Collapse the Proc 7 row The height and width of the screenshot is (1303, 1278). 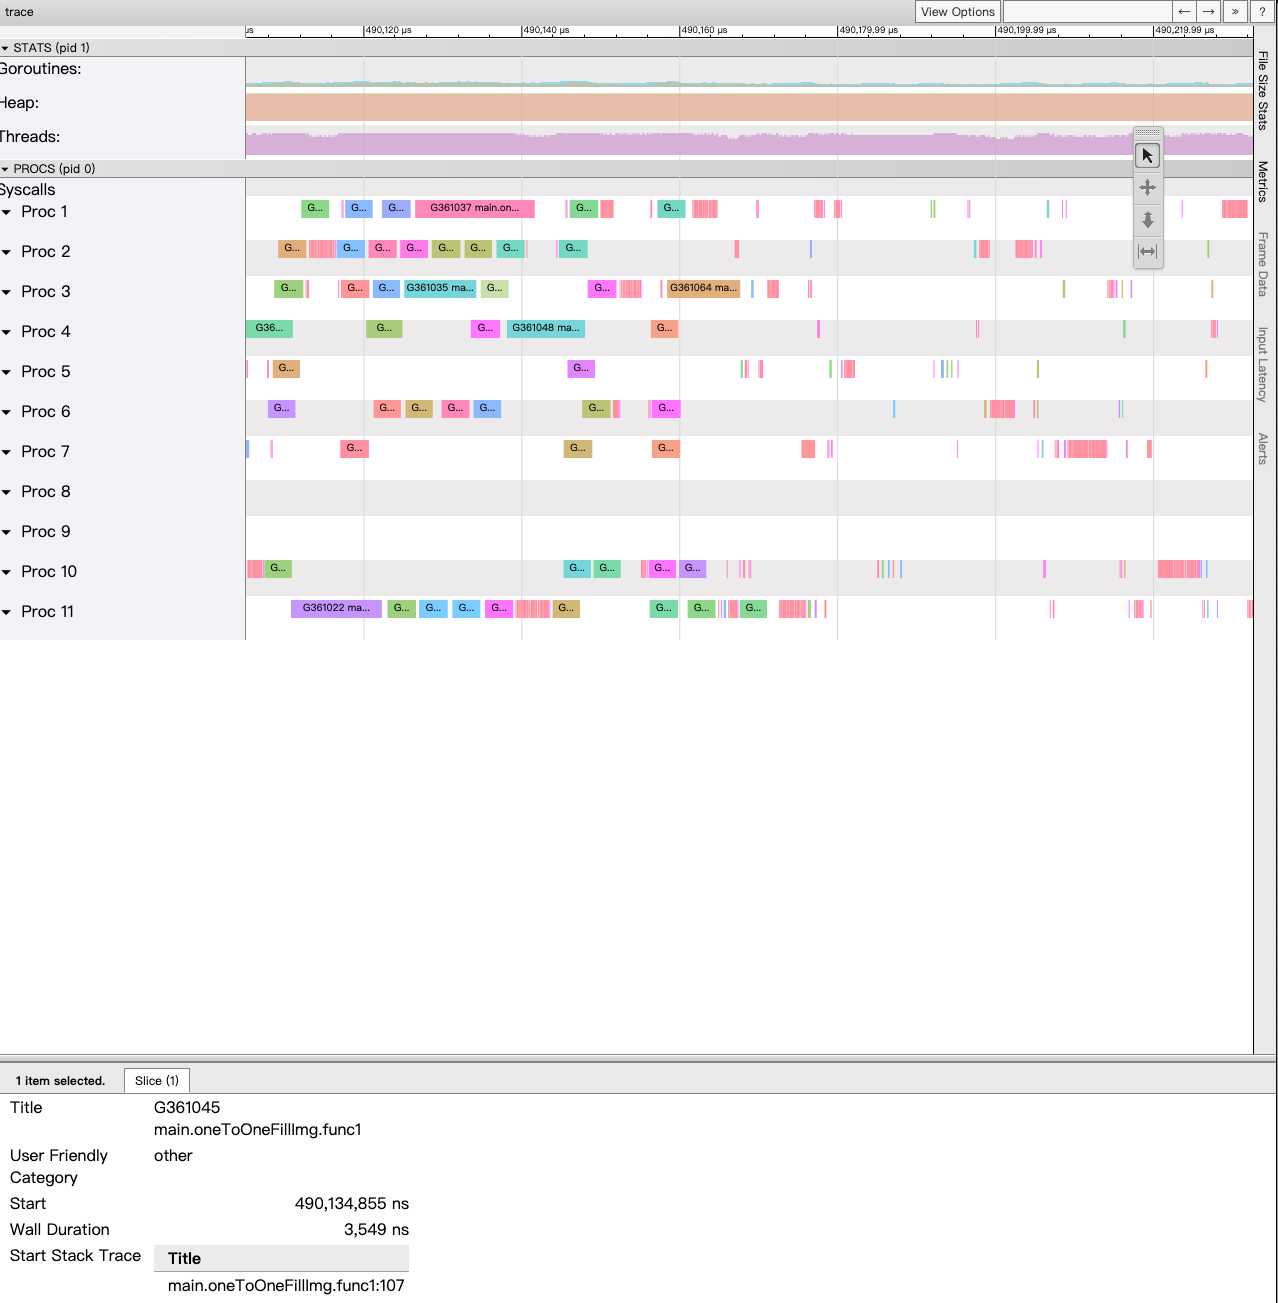point(7,452)
